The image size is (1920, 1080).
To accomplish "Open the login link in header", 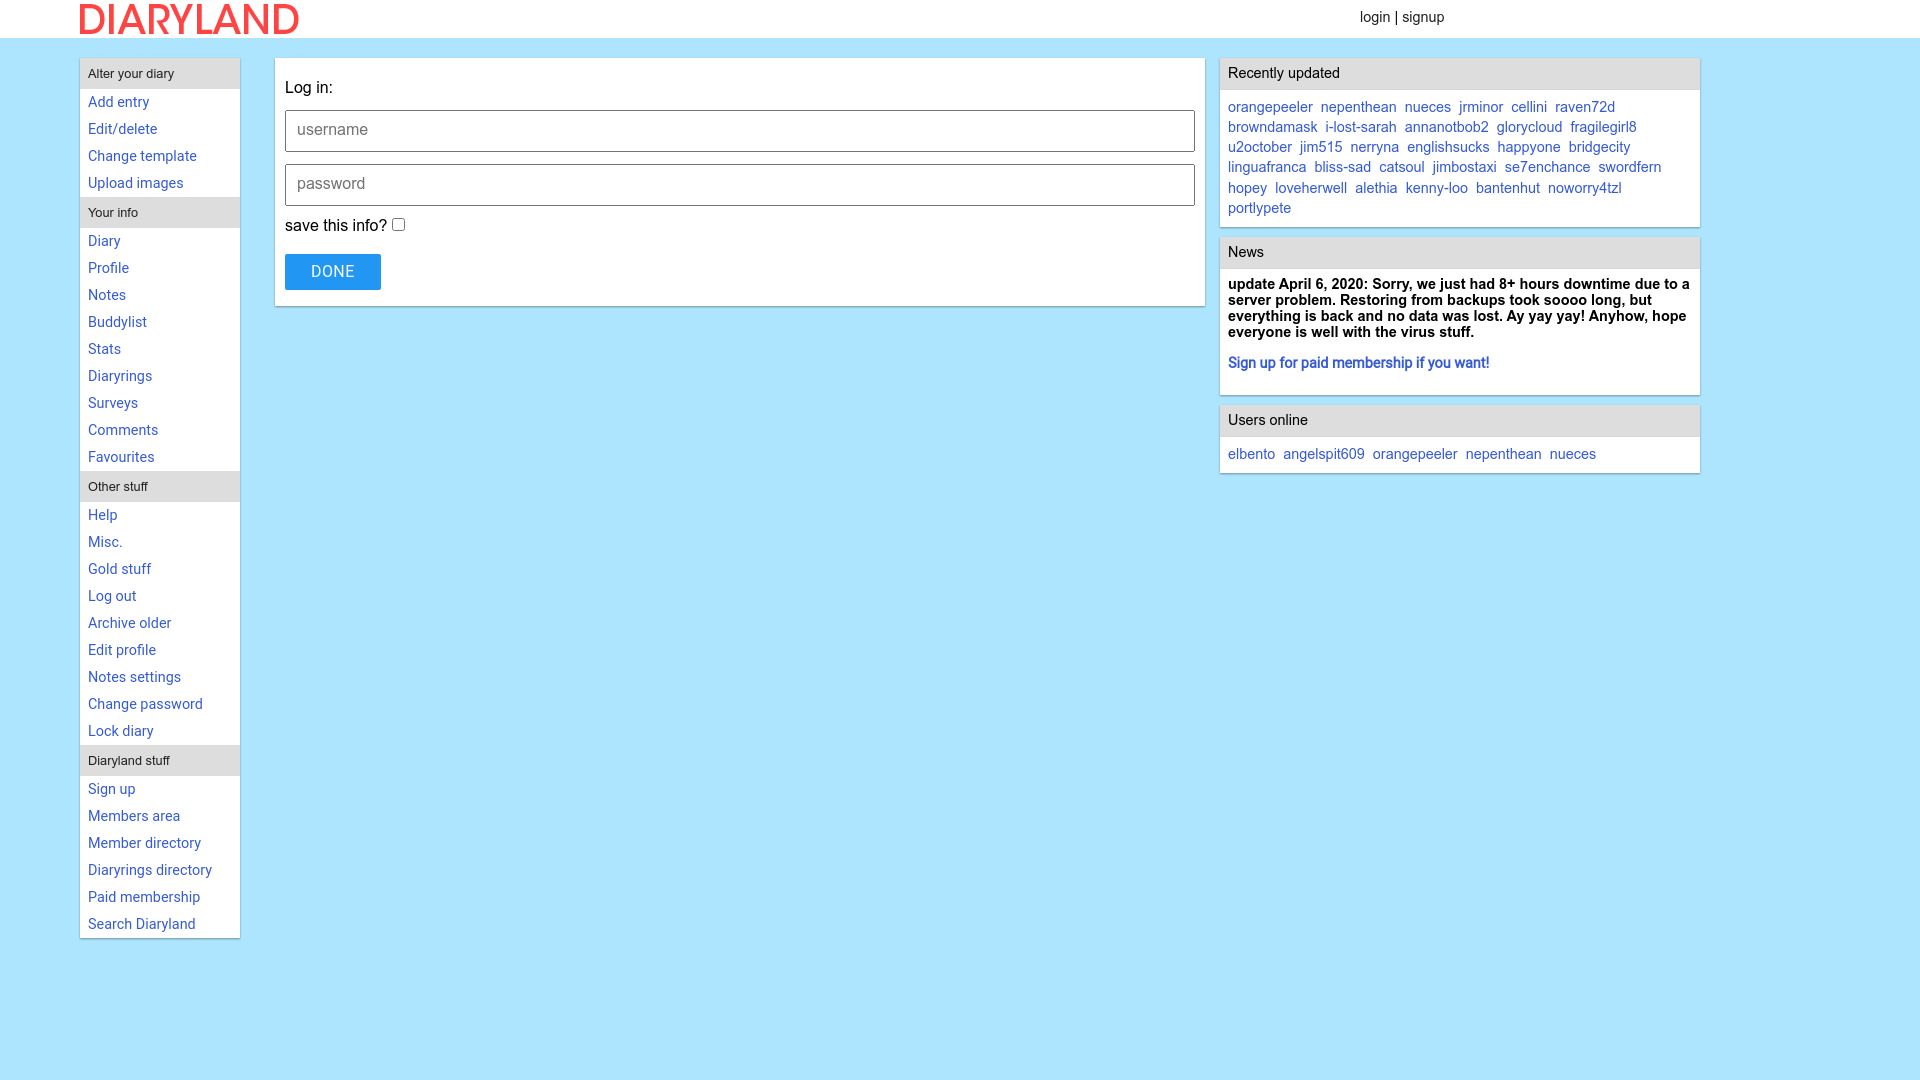I will (x=1375, y=17).
